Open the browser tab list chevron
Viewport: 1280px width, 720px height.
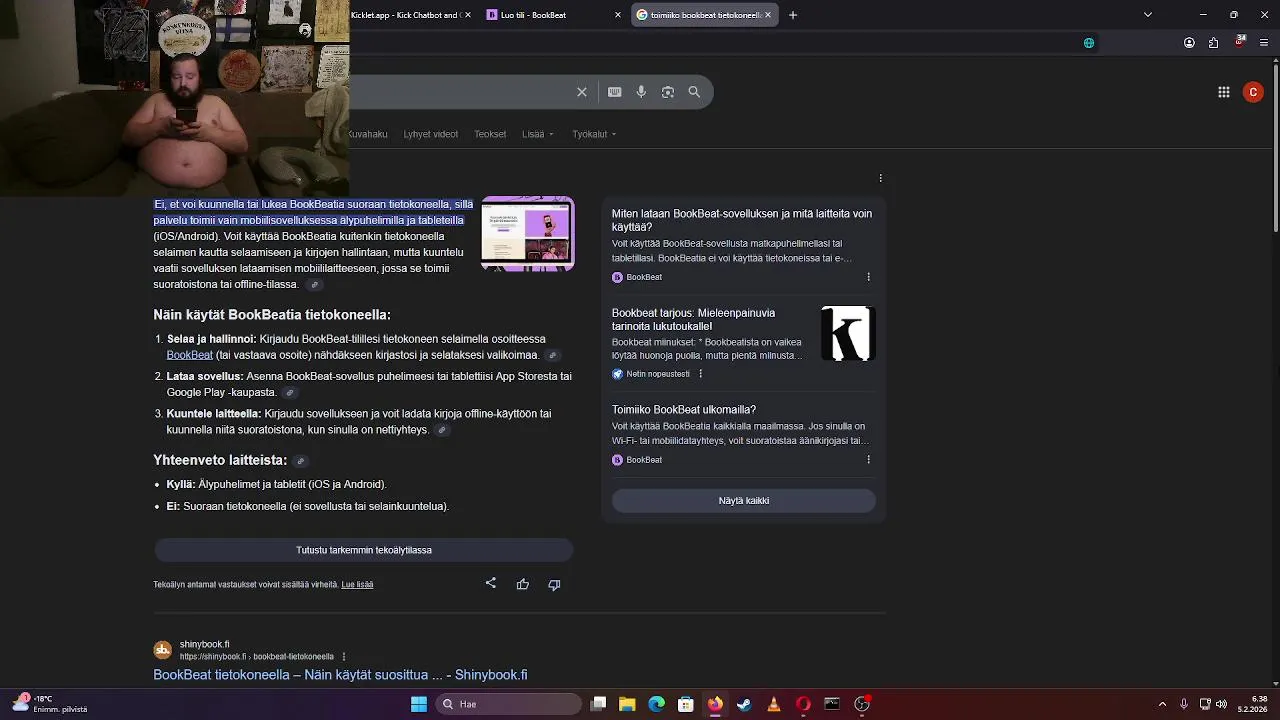click(1148, 15)
